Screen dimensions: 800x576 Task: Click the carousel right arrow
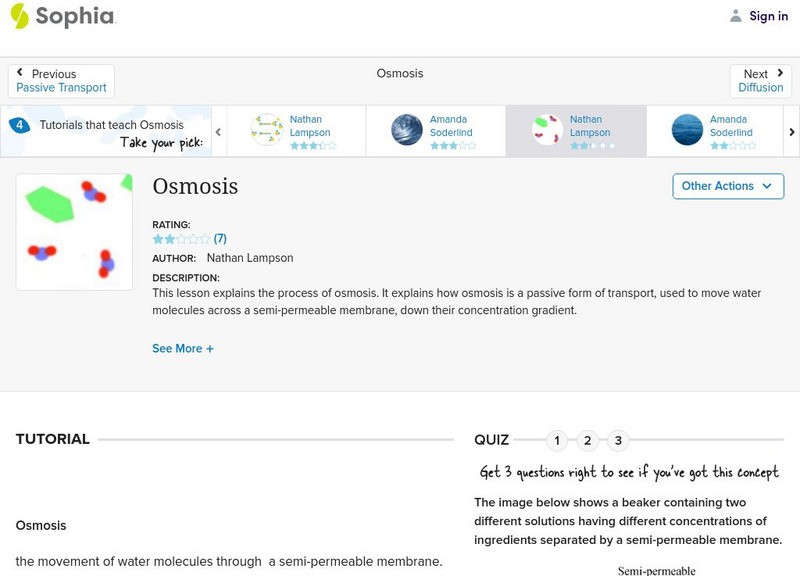(x=792, y=131)
